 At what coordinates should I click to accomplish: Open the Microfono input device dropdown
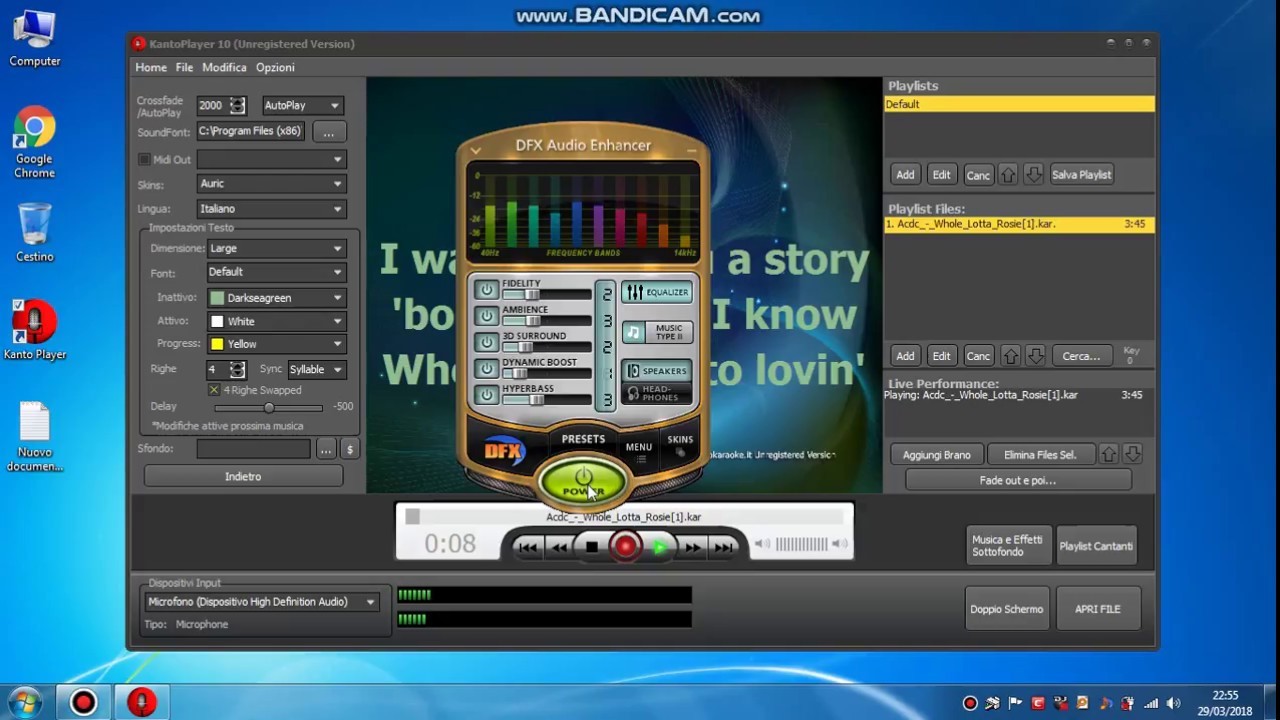pos(261,602)
